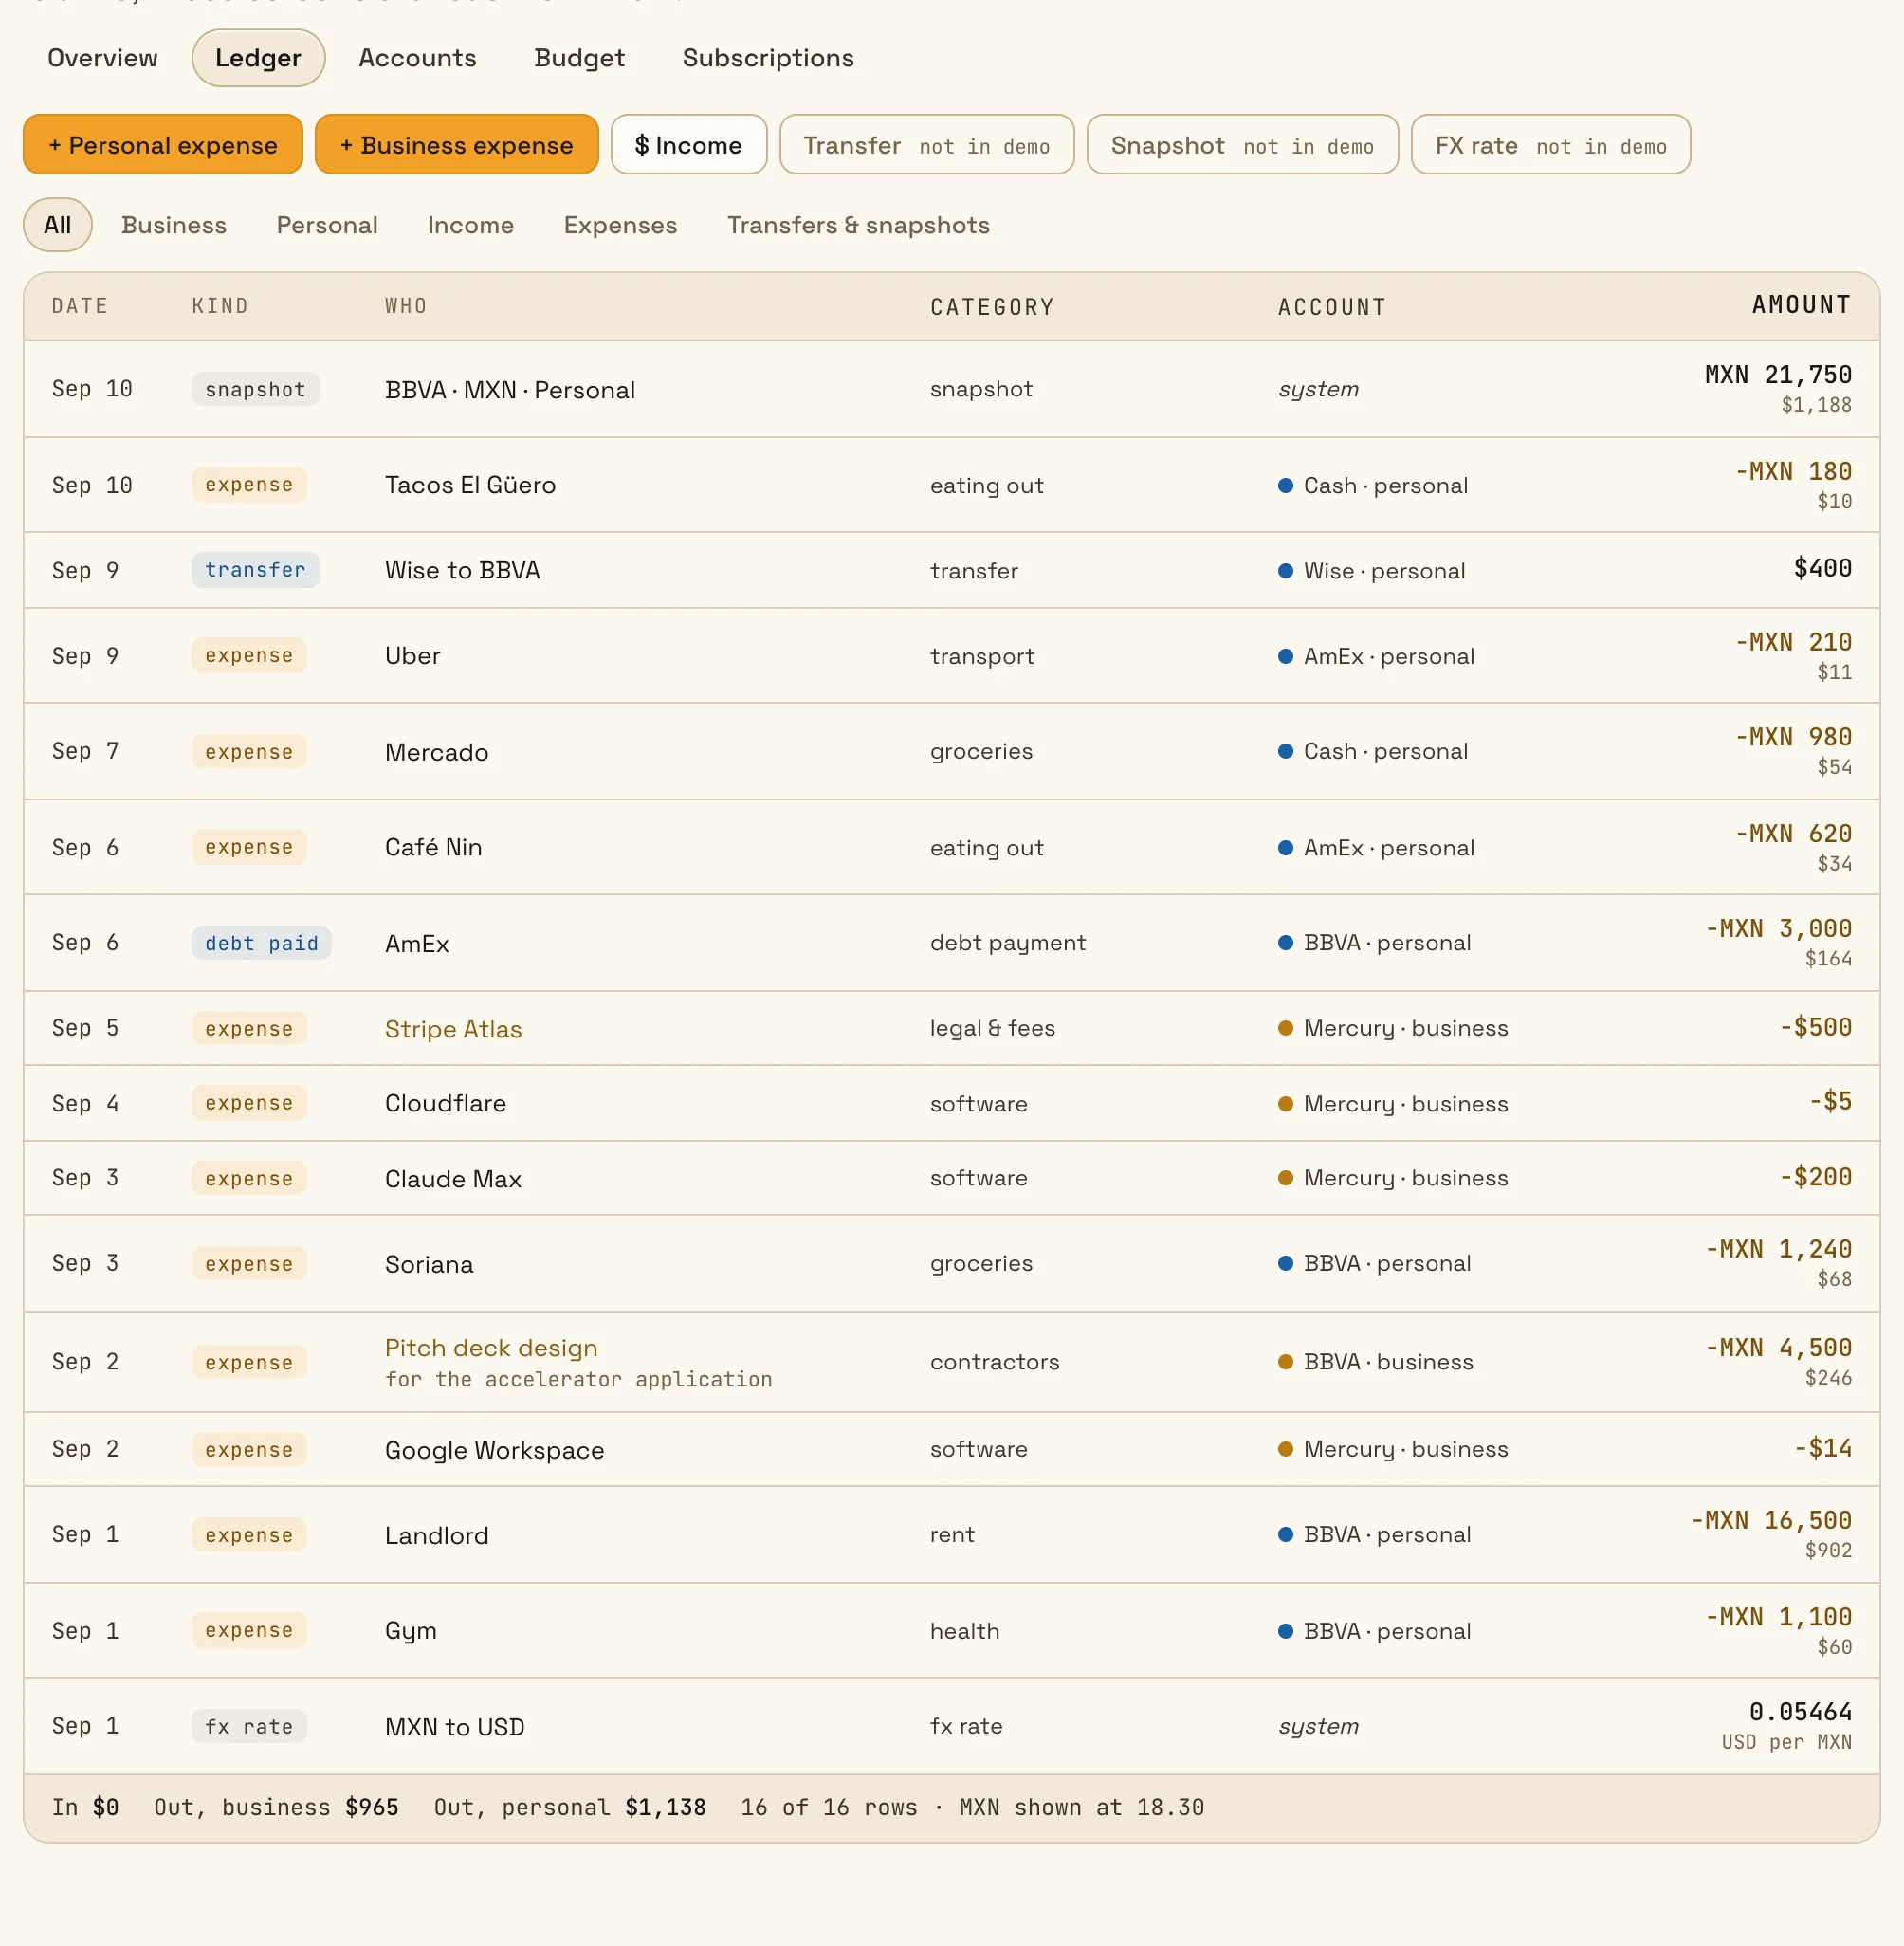The width and height of the screenshot is (1904, 1946).
Task: Select the Cloudflare expense row
Action: [952, 1103]
